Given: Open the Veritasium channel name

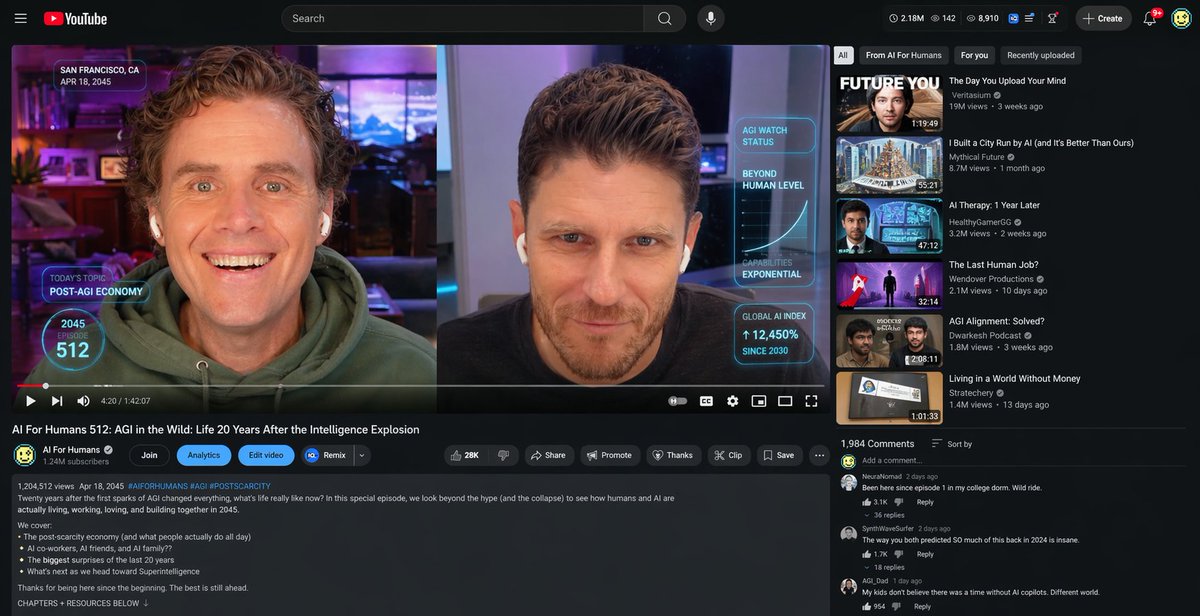Looking at the screenshot, I should (970, 95).
